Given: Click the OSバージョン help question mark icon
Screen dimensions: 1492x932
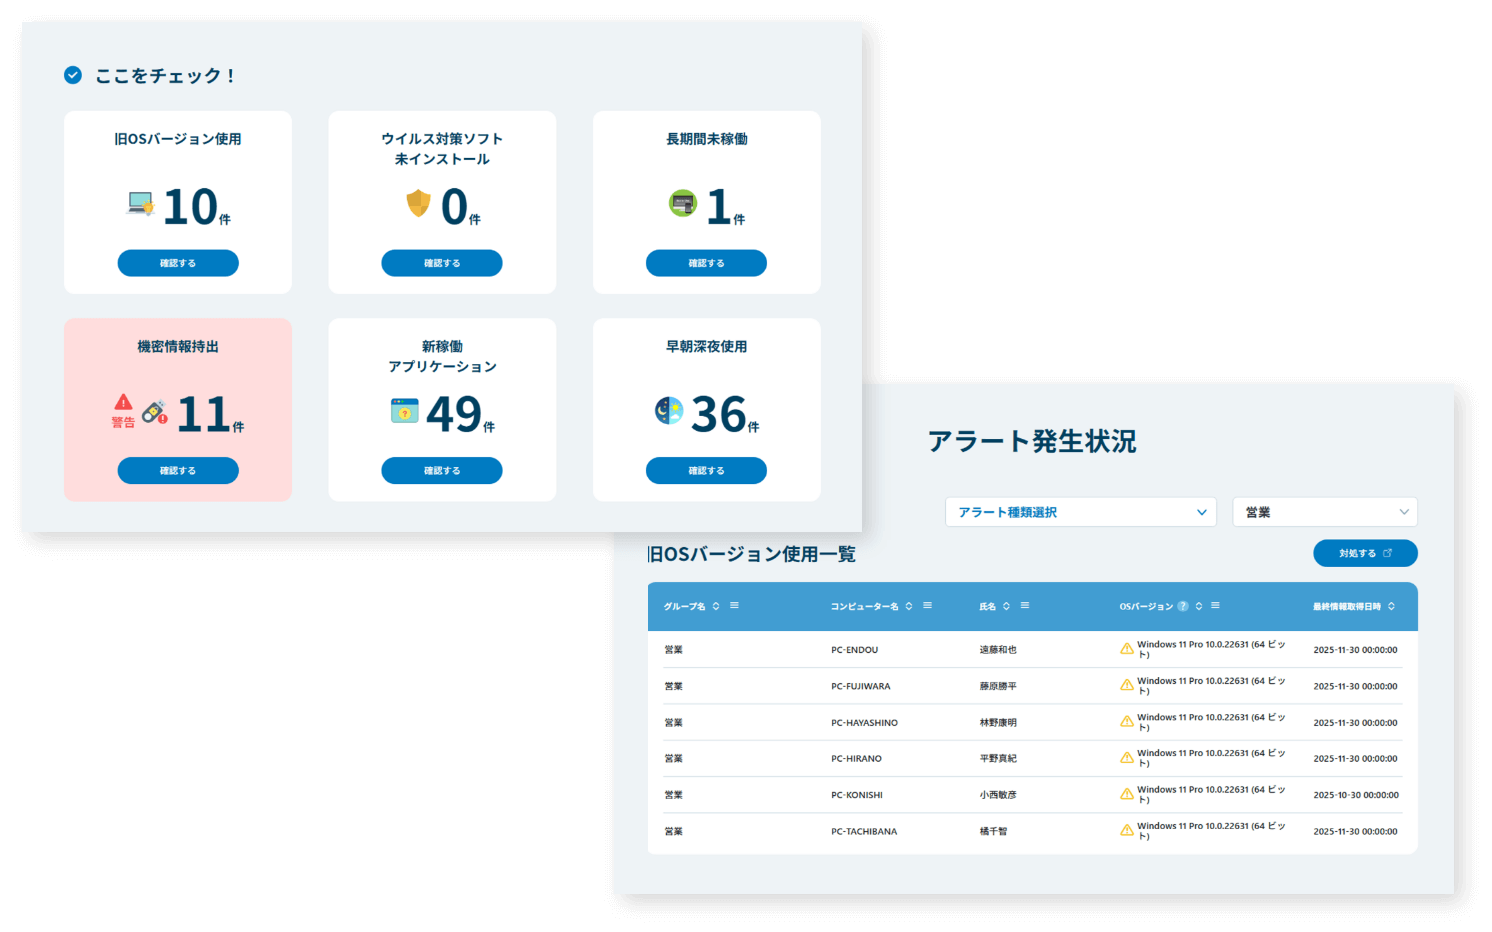Looking at the screenshot, I should coord(1183,606).
